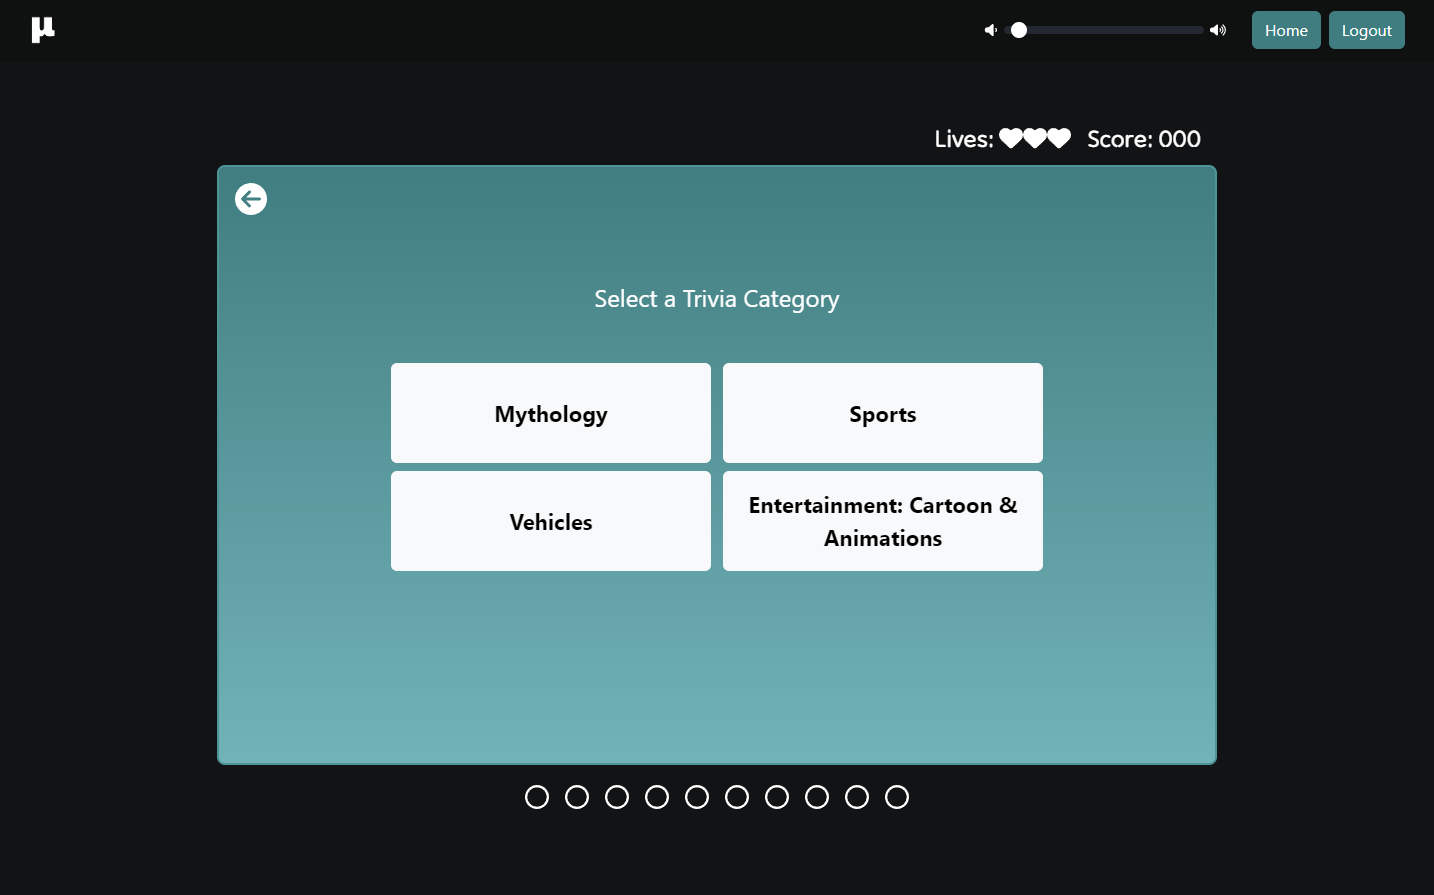Screen dimensions: 1434x895
Task: Click the last heart life icon
Action: coord(1059,138)
